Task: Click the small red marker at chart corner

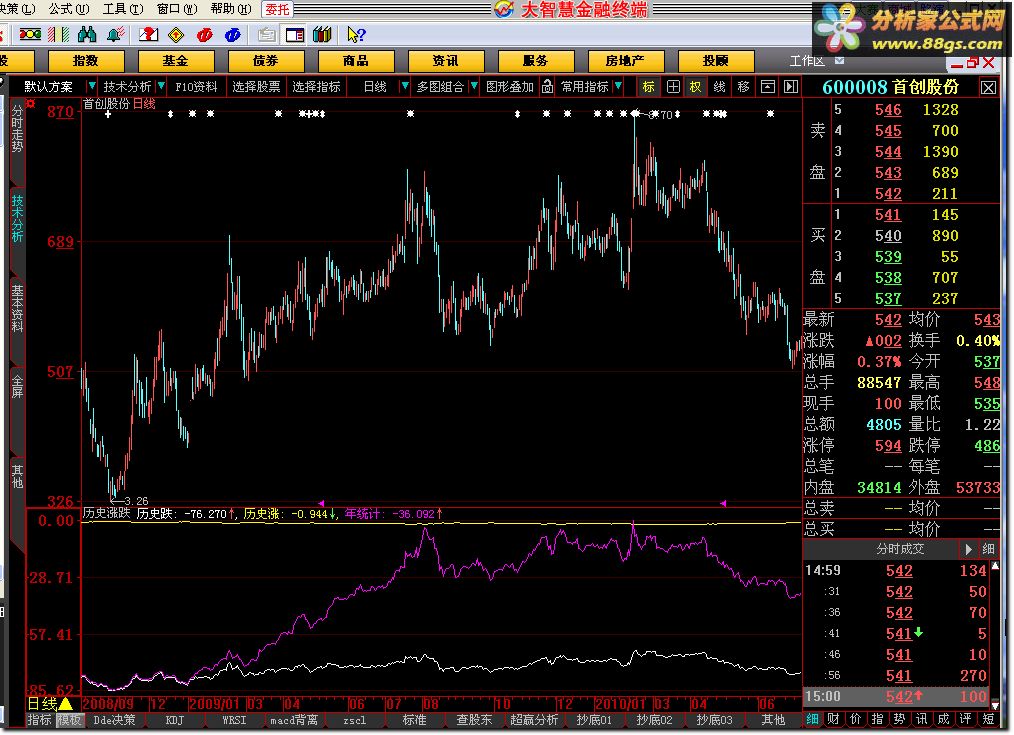Action: 30,103
